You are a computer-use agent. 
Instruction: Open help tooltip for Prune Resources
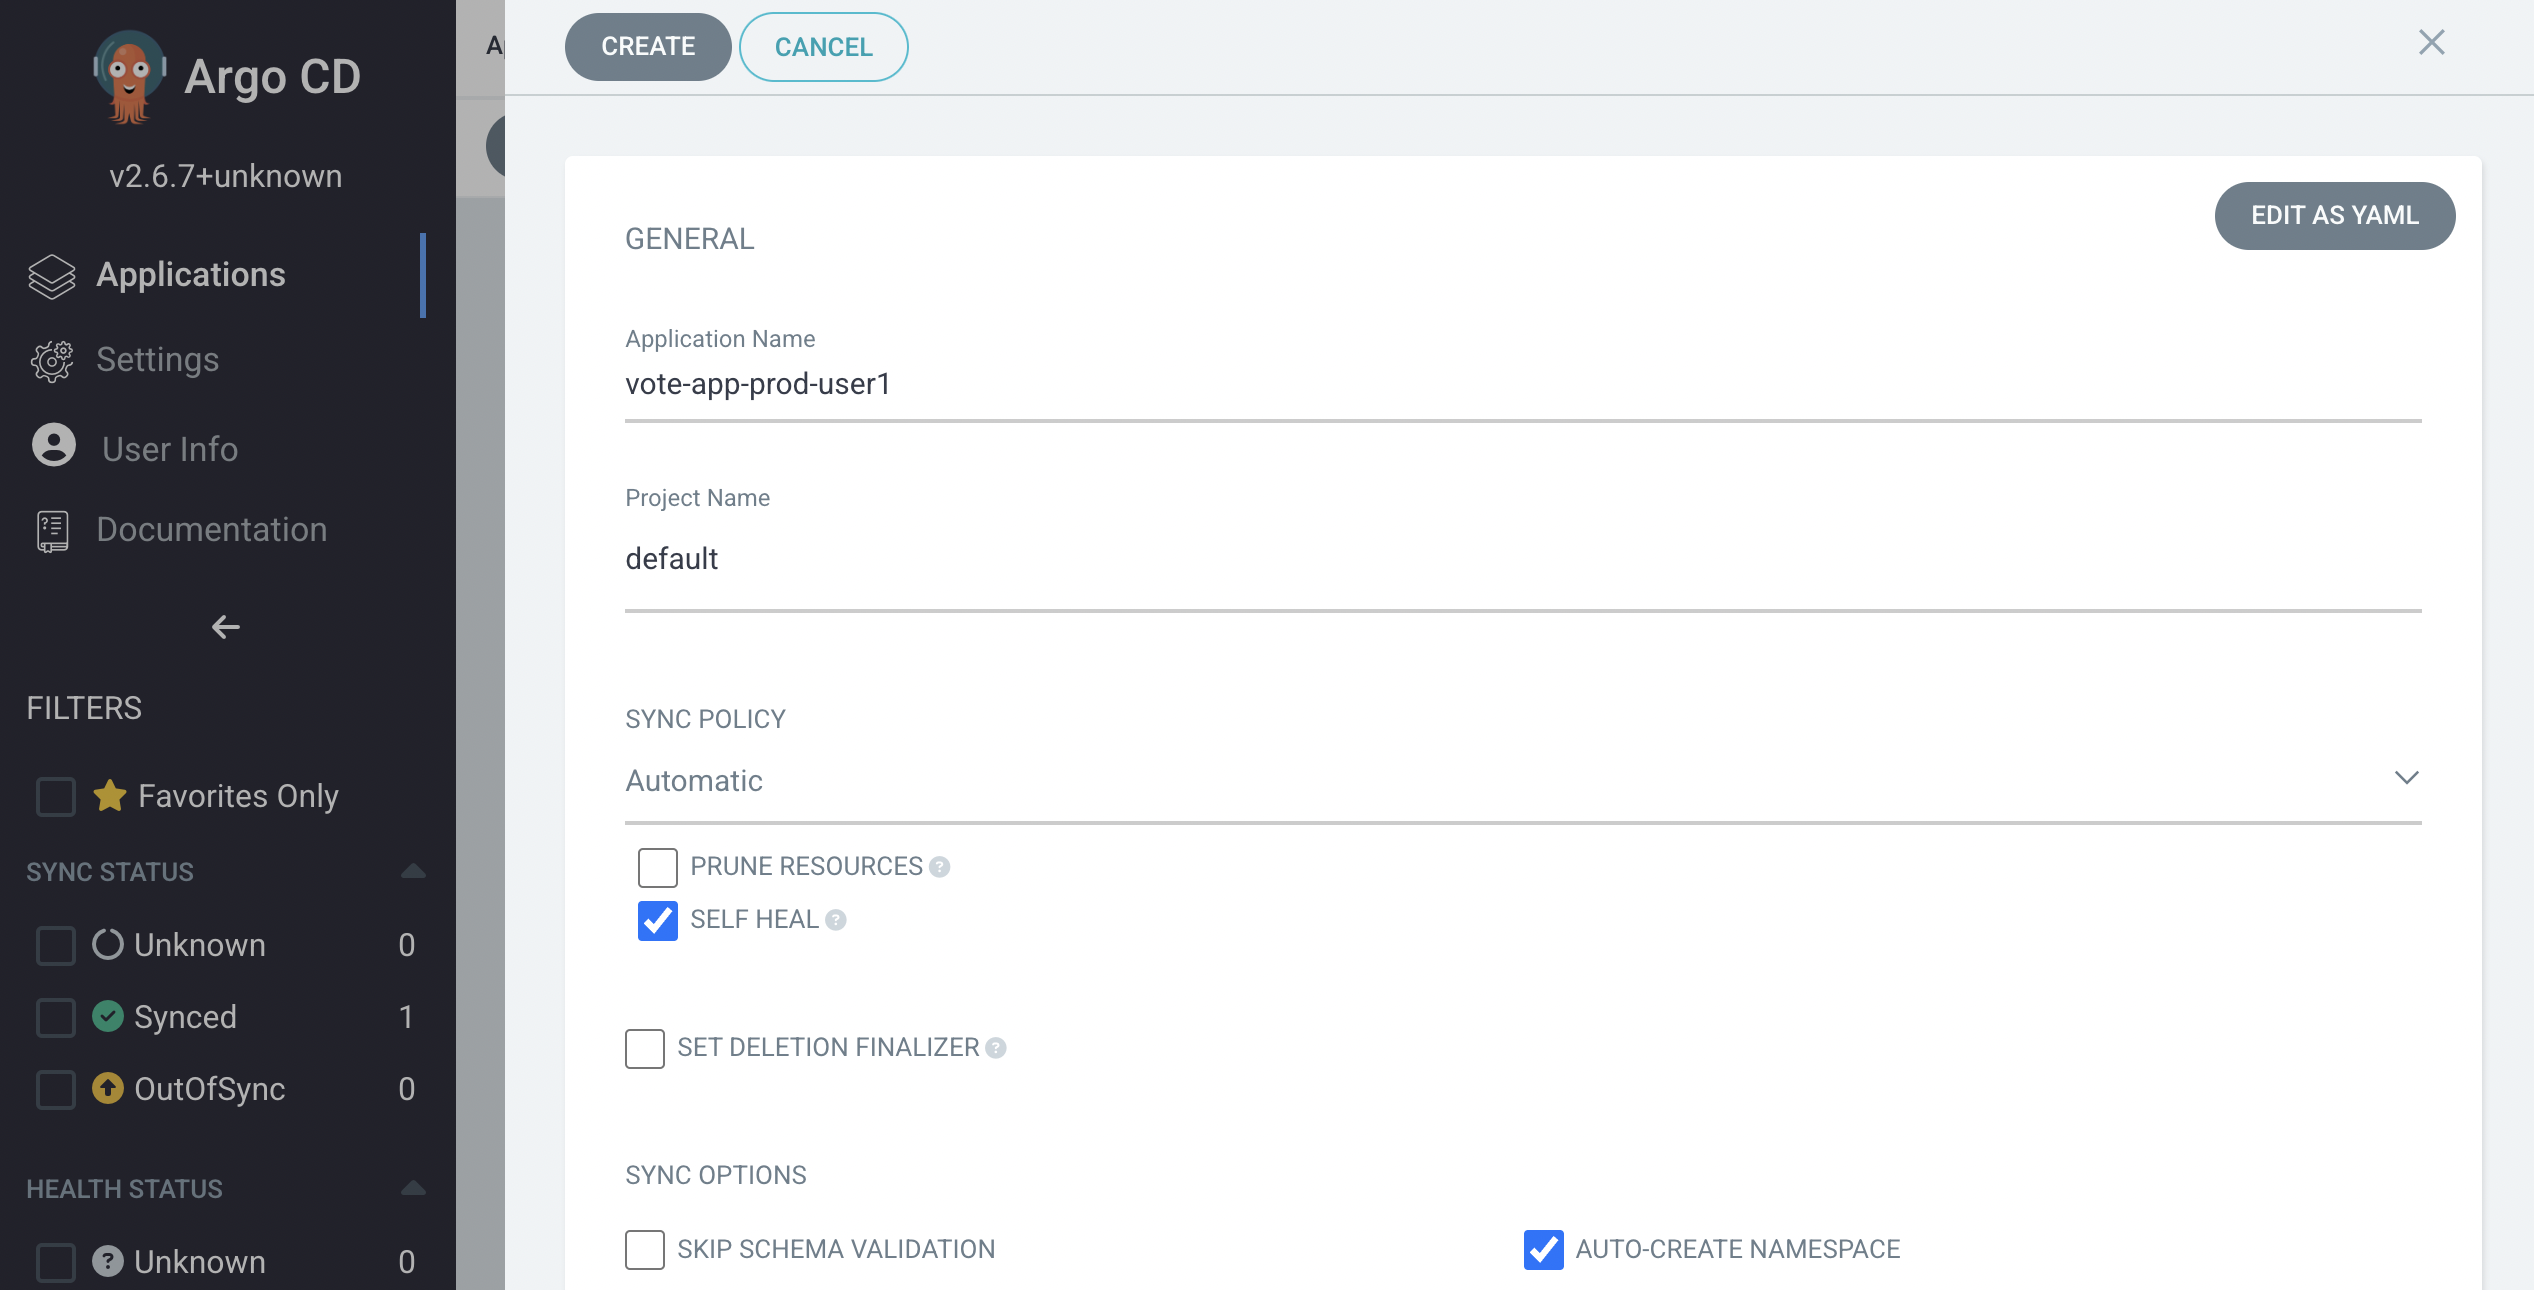[x=939, y=867]
